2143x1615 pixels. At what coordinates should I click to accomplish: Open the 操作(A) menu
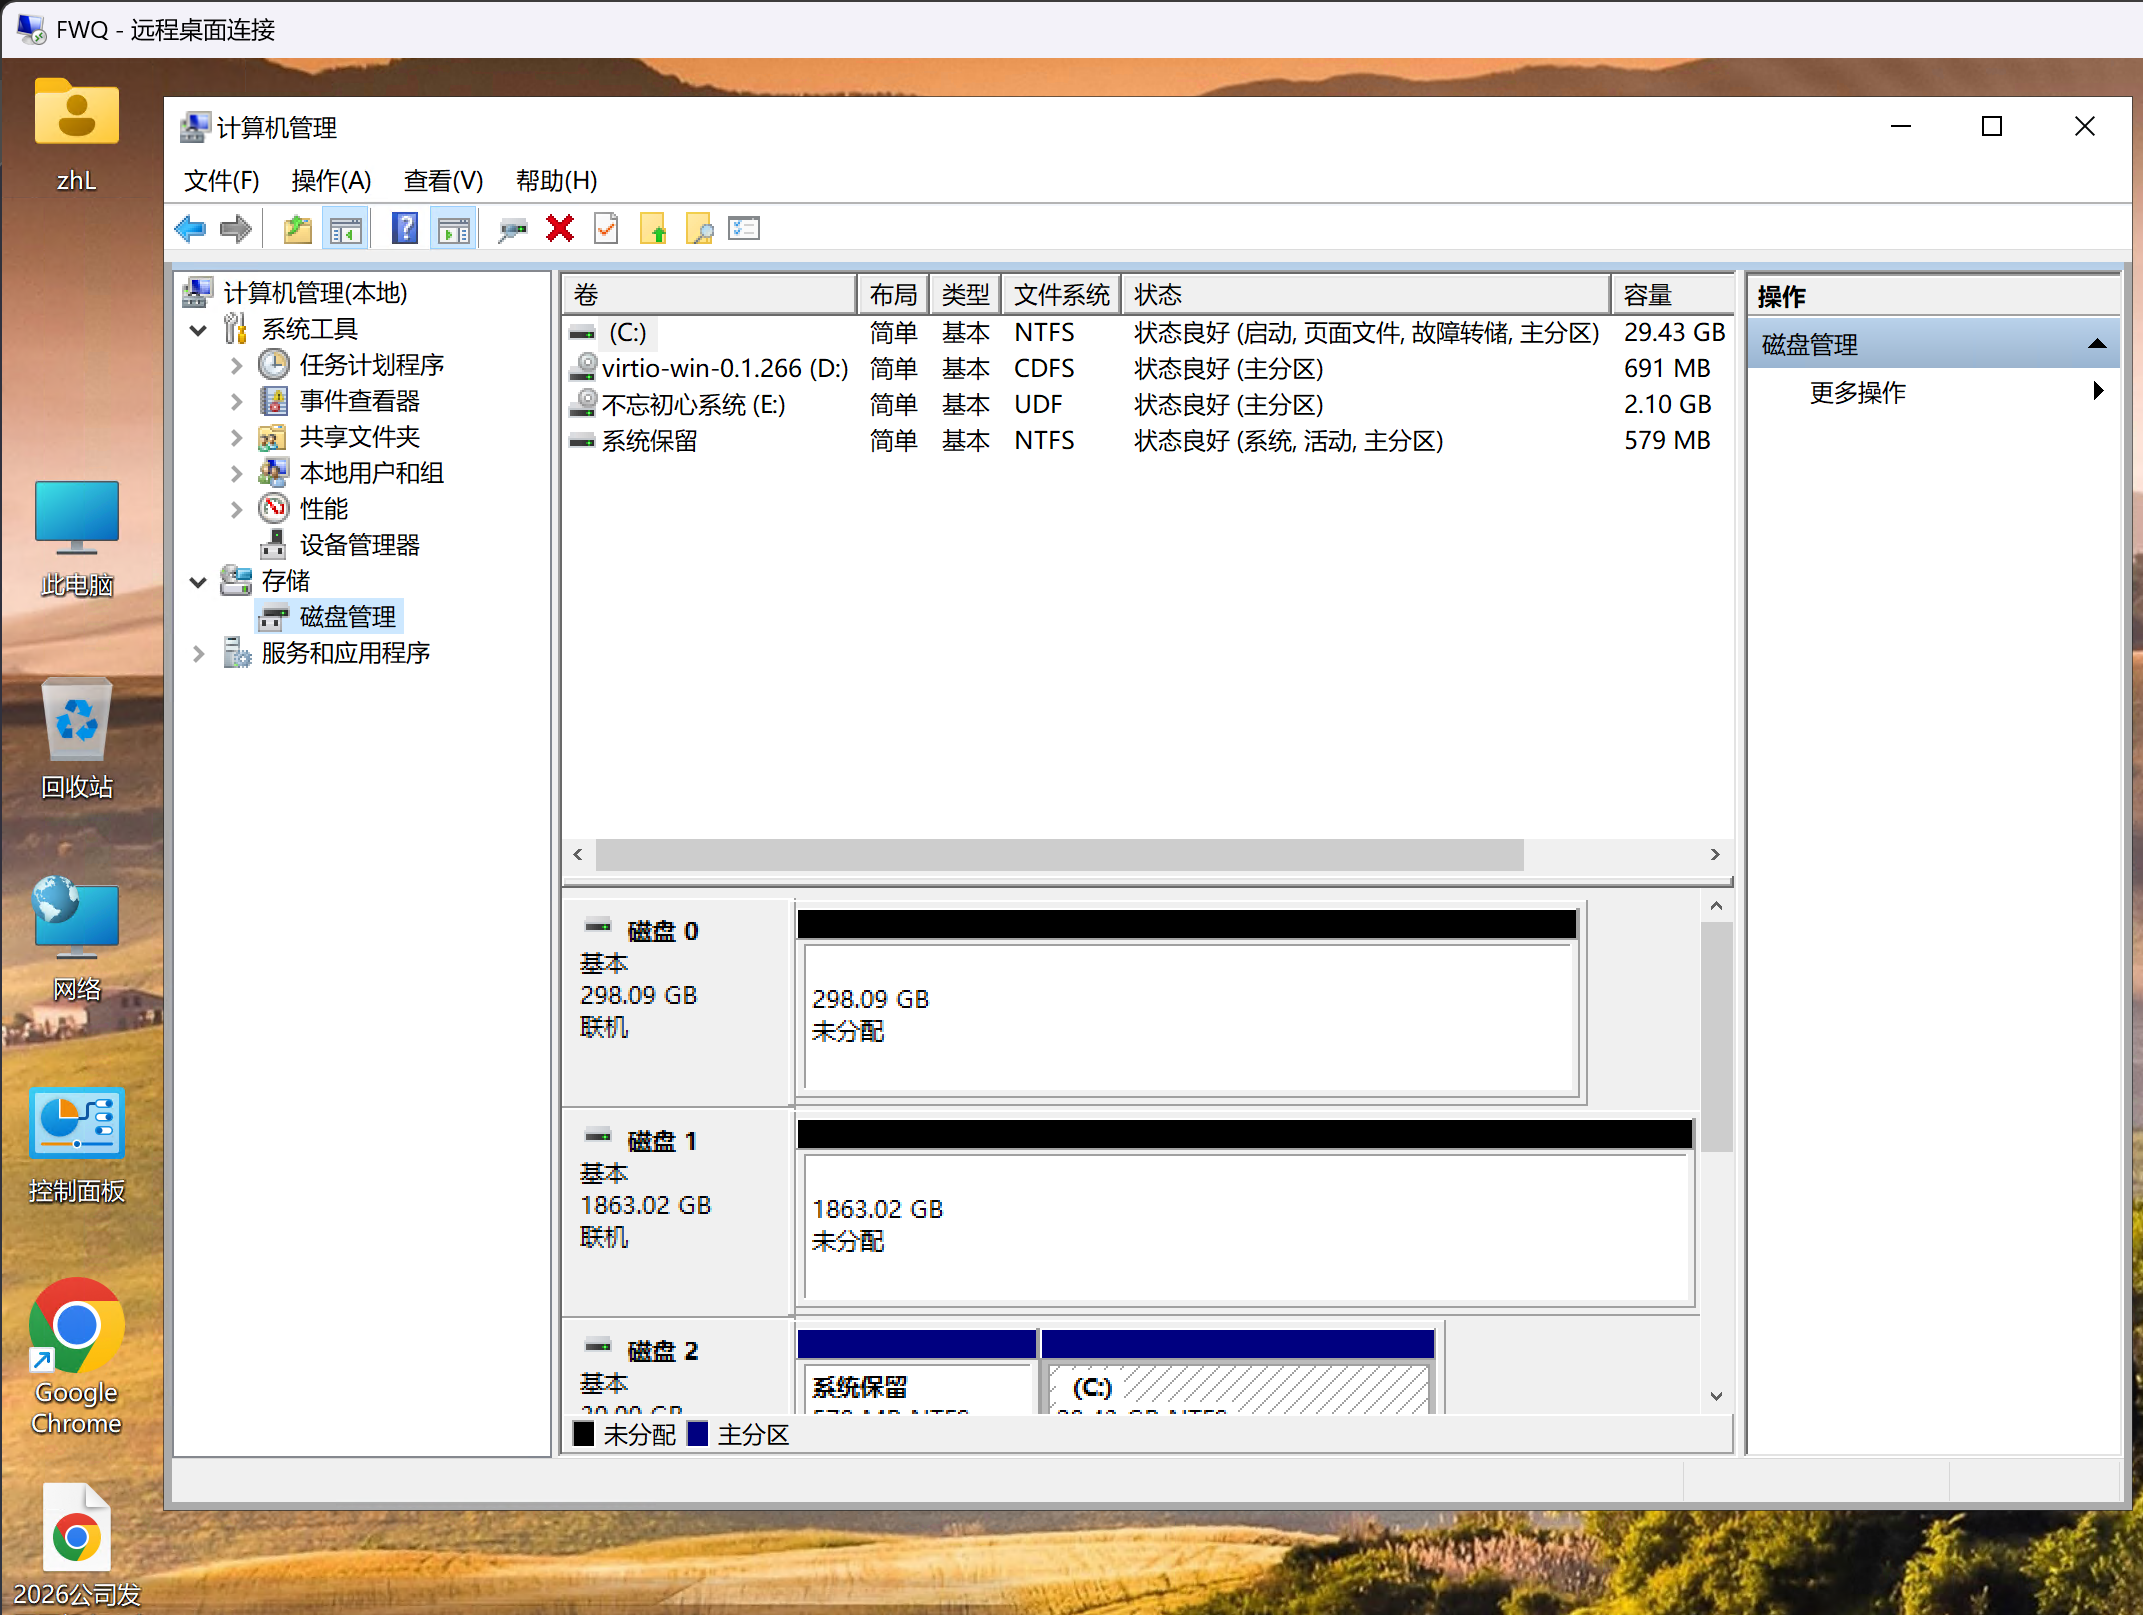pos(331,181)
